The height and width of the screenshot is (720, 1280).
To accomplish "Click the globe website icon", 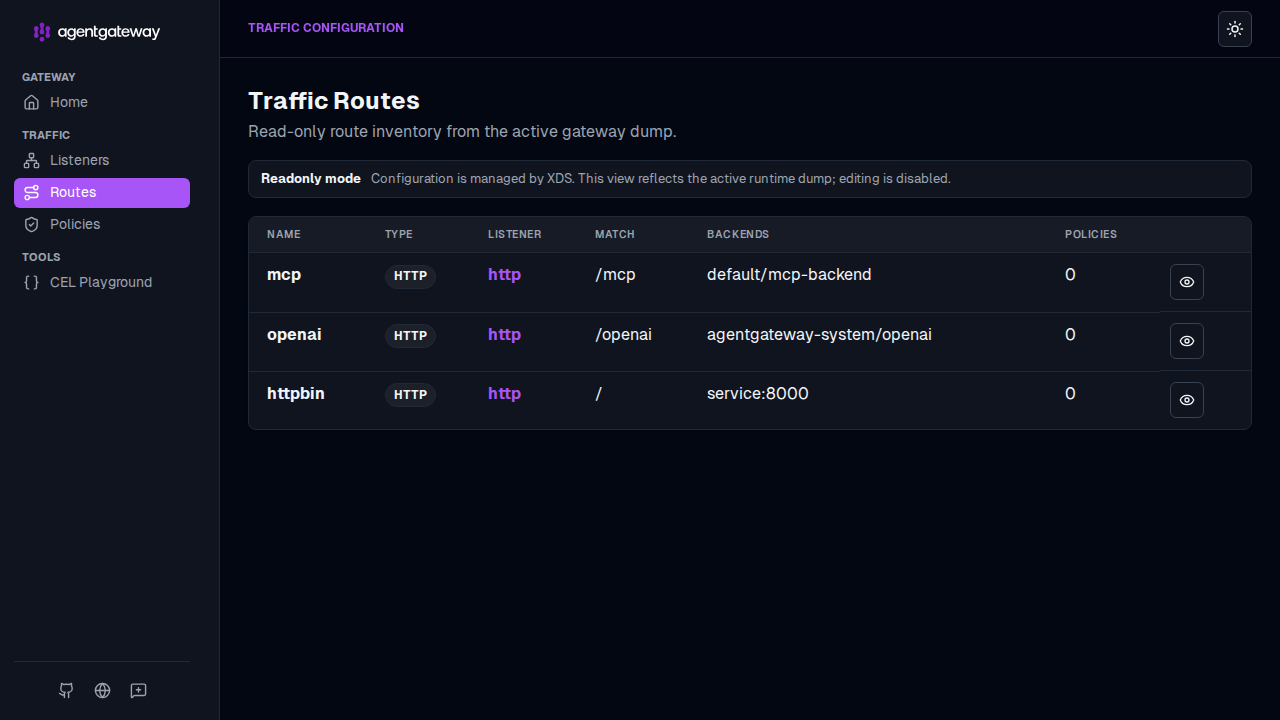I will (102, 690).
